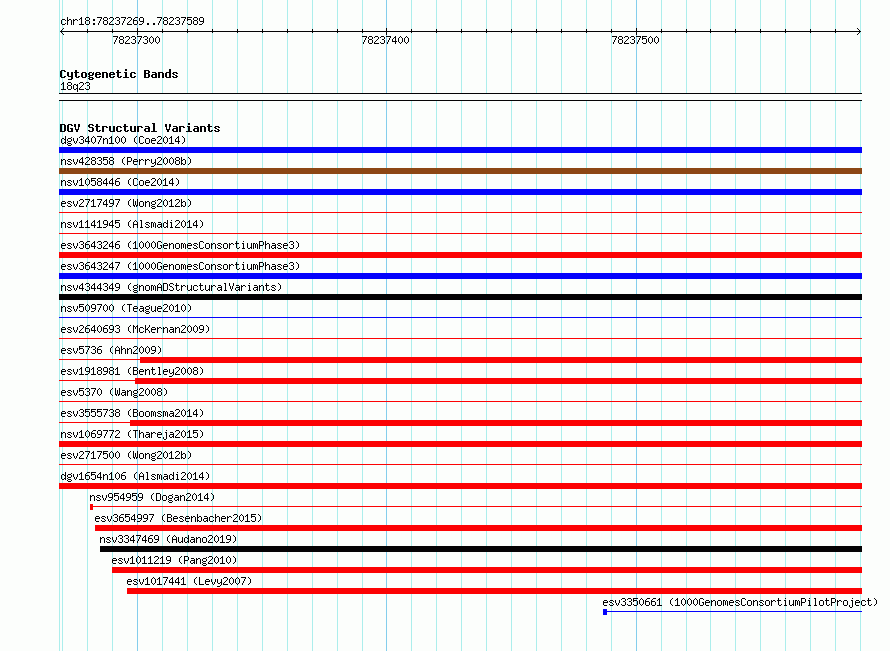Open esv5736 (Ahn2009) label

click(x=111, y=350)
